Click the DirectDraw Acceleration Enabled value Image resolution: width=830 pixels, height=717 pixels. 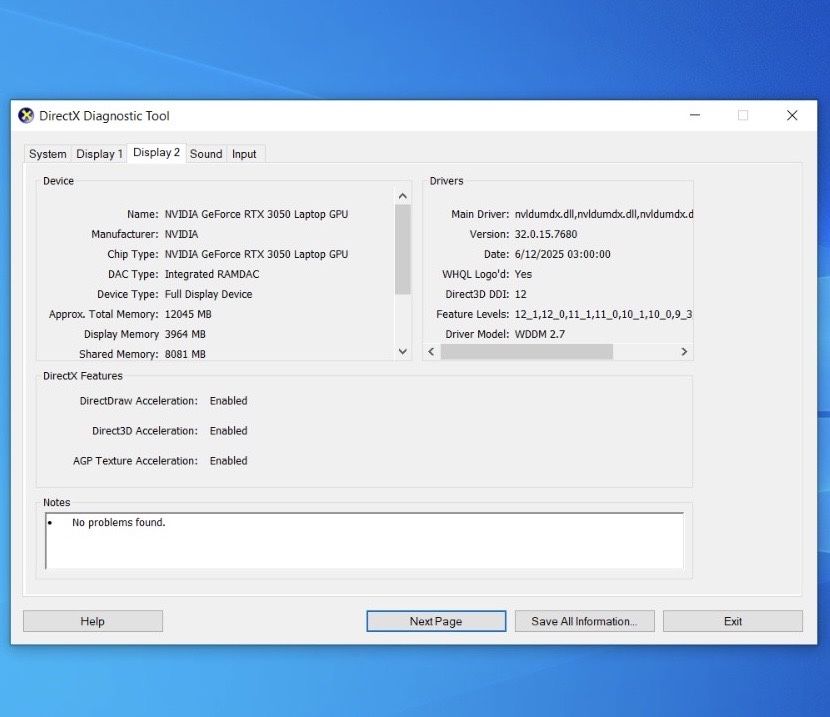pos(228,401)
